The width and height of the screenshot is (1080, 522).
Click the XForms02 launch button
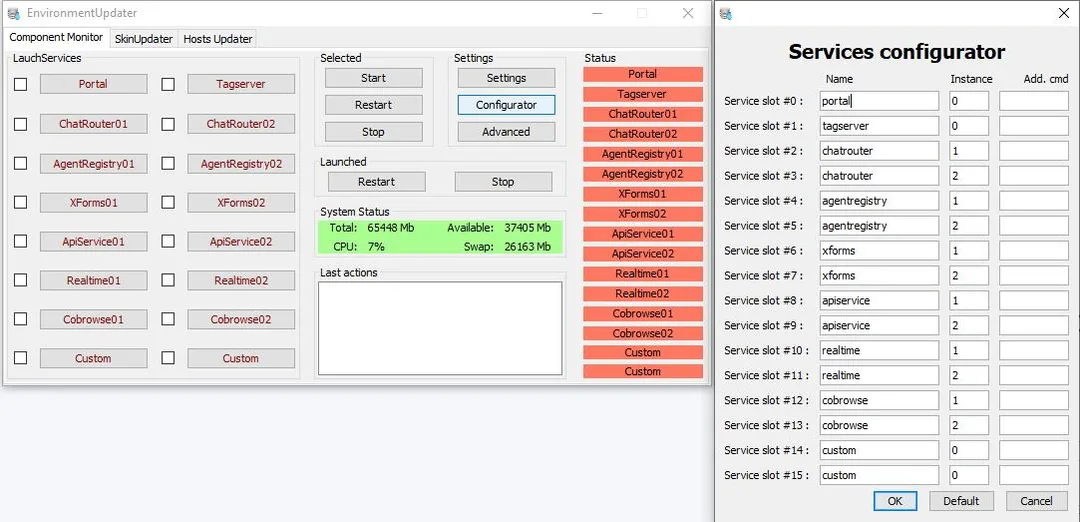pyautogui.click(x=241, y=202)
